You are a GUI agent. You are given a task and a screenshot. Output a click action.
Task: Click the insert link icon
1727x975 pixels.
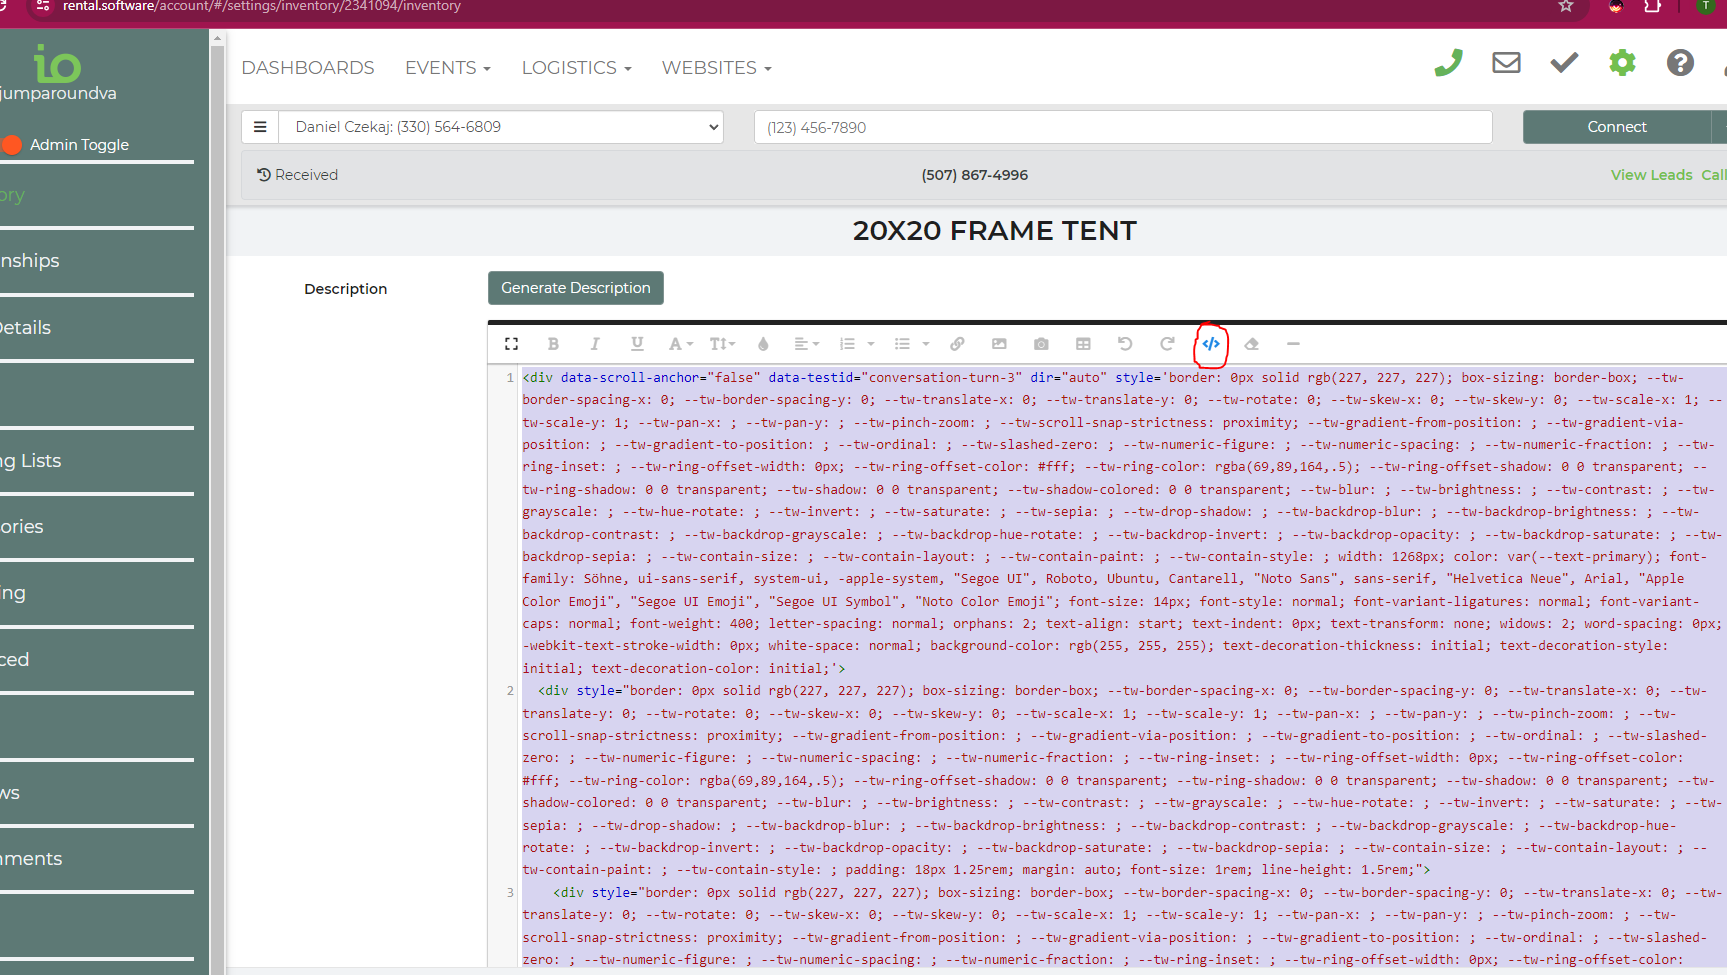[x=957, y=344]
